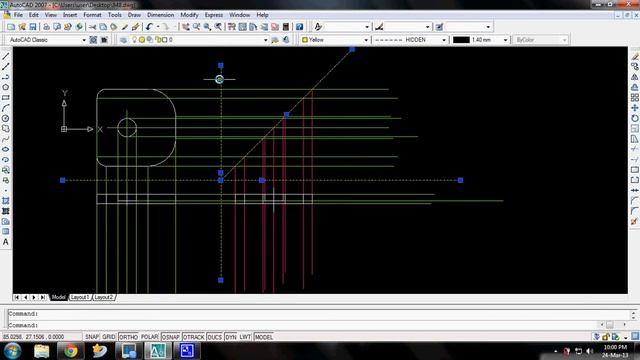Toggle GRID display in status bar
The width and height of the screenshot is (640, 360).
[x=109, y=337]
